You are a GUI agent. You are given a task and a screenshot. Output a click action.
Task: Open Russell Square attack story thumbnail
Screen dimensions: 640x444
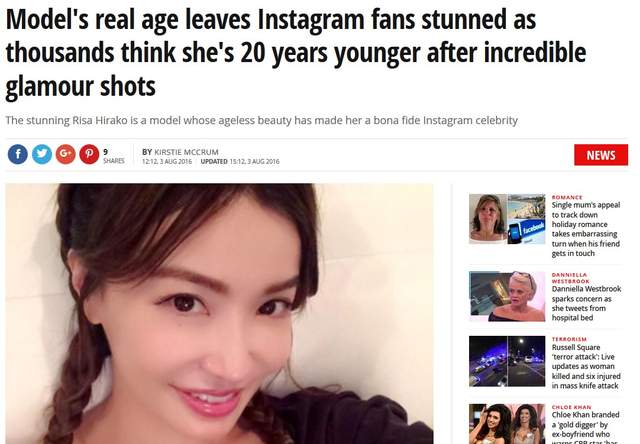(x=507, y=361)
